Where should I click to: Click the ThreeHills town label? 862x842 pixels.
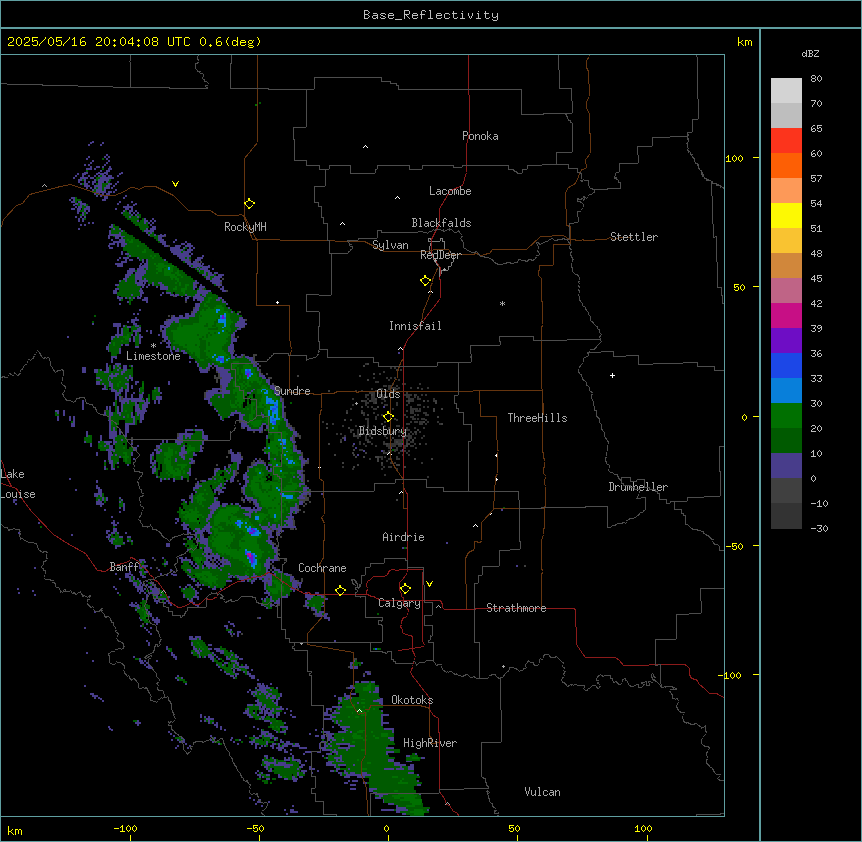[x=537, y=418]
